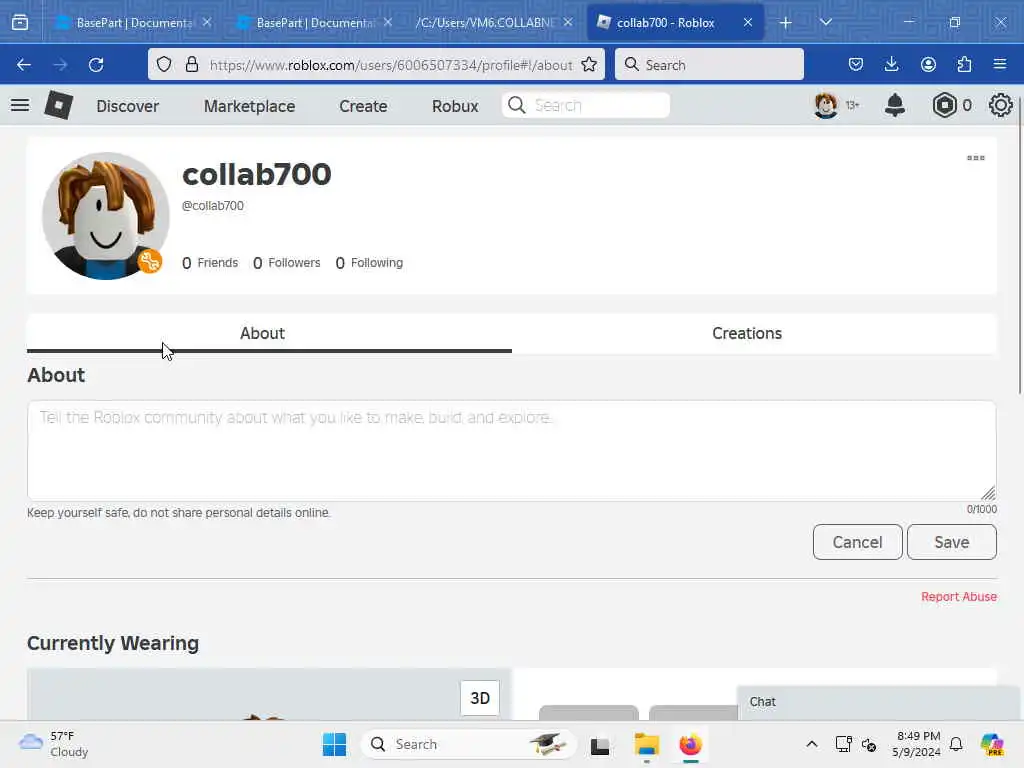Bookmark this page with the star icon
This screenshot has height=768, width=1024.
[x=589, y=64]
